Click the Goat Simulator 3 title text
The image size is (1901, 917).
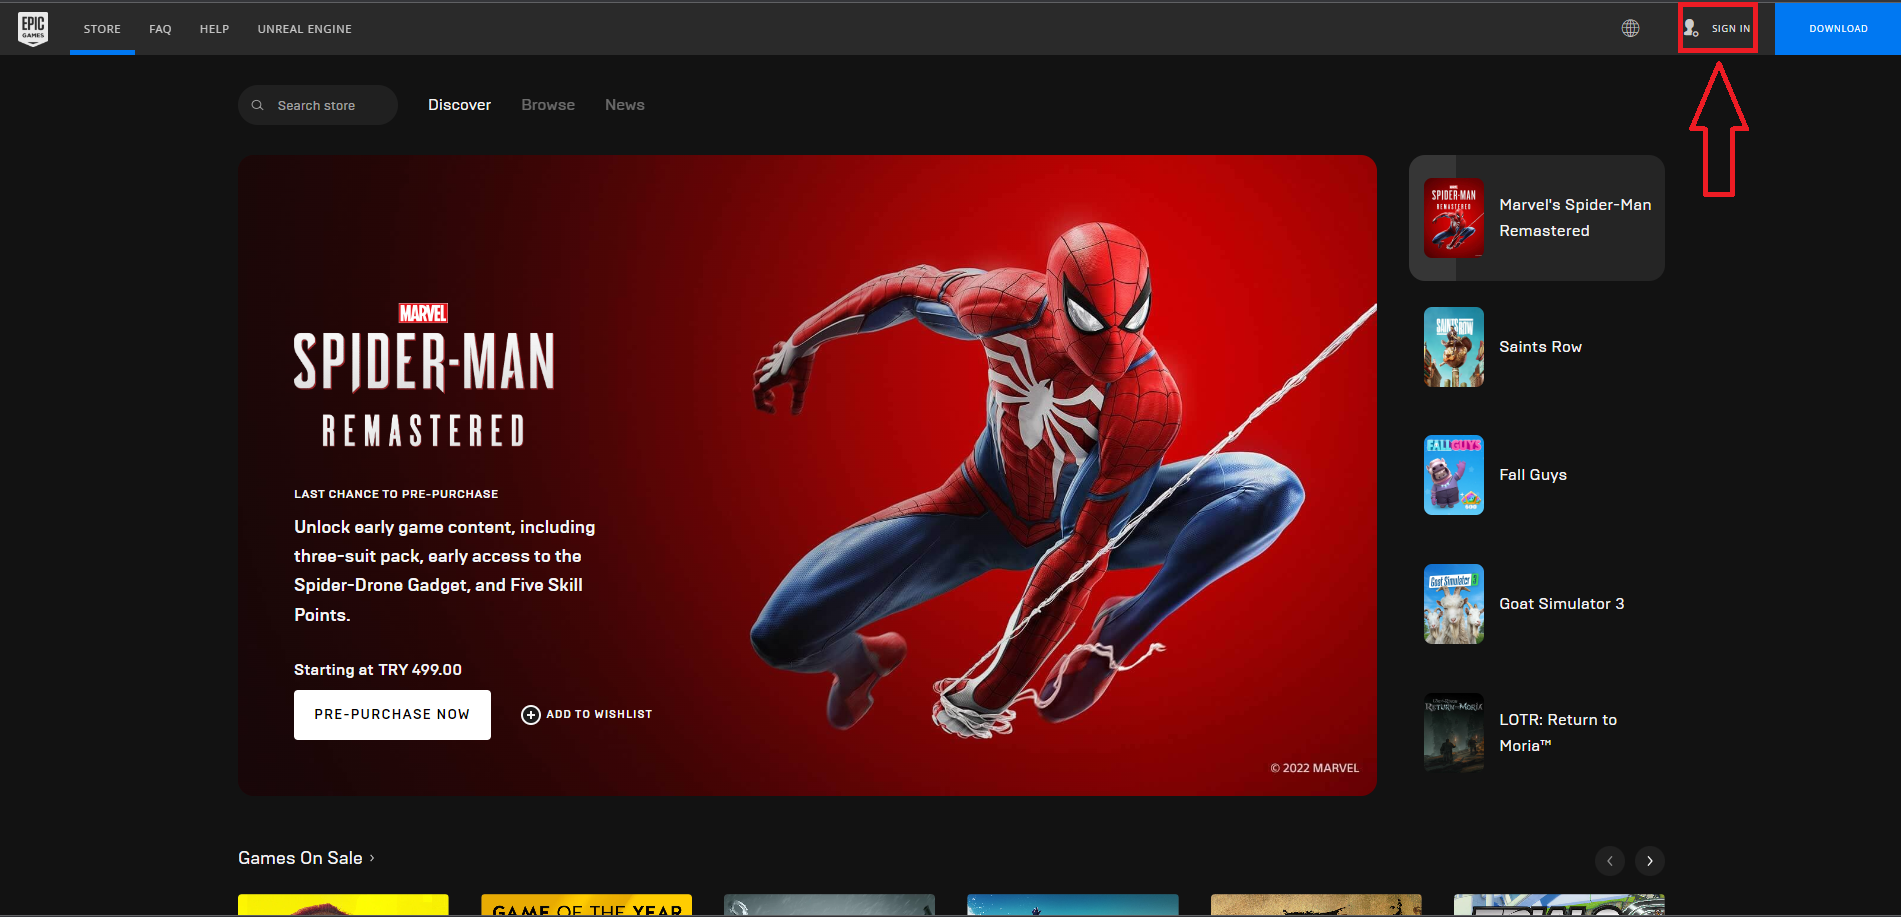[x=1561, y=604]
